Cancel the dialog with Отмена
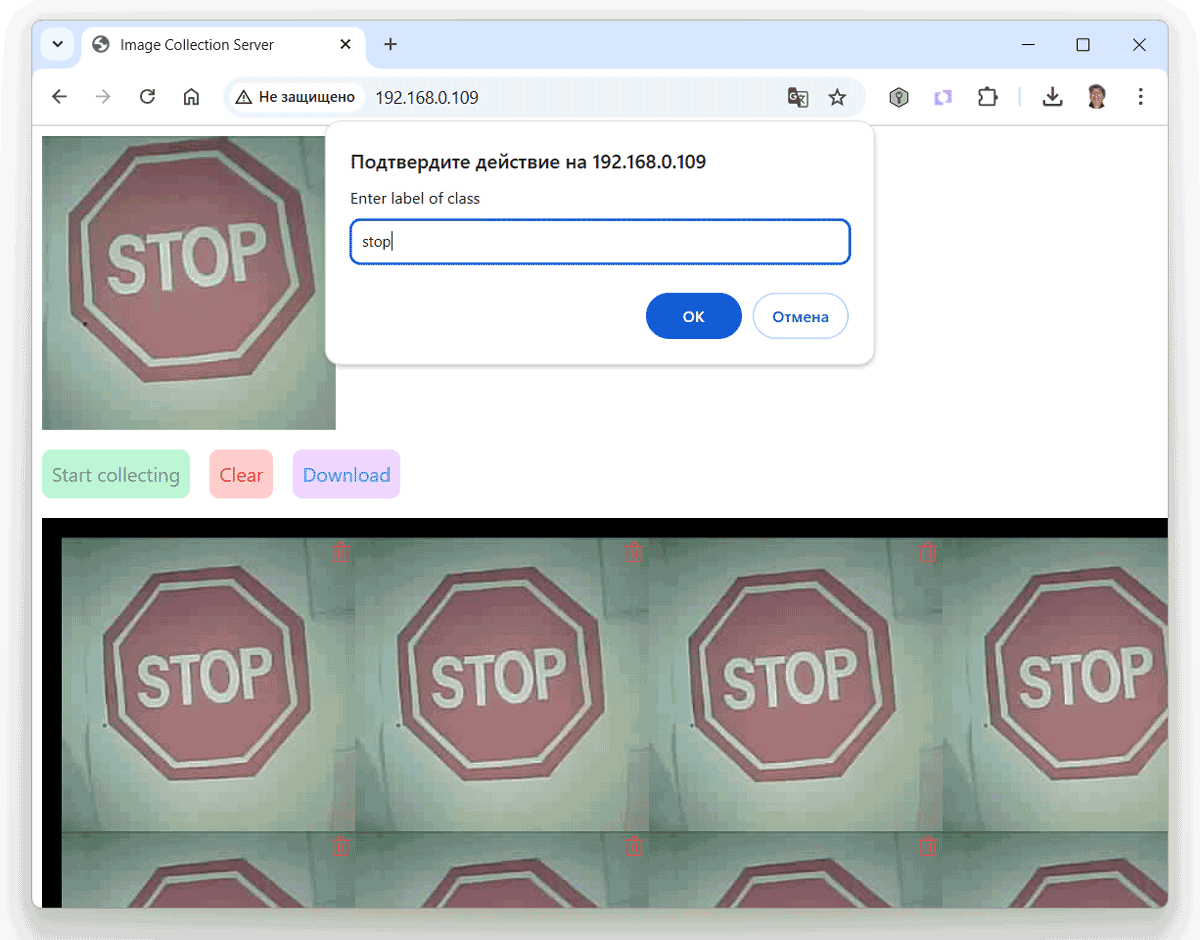 (800, 316)
